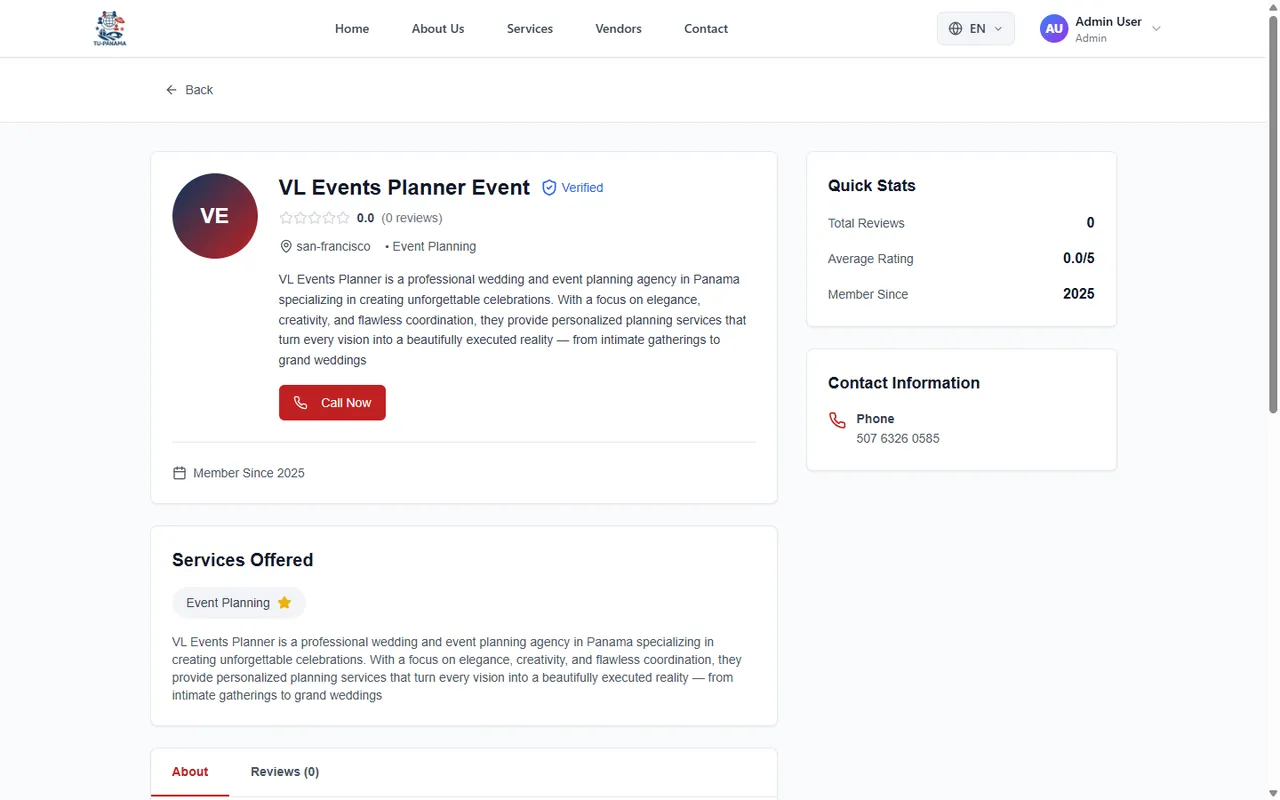Switch to the Reviews (0) tab

pos(285,772)
